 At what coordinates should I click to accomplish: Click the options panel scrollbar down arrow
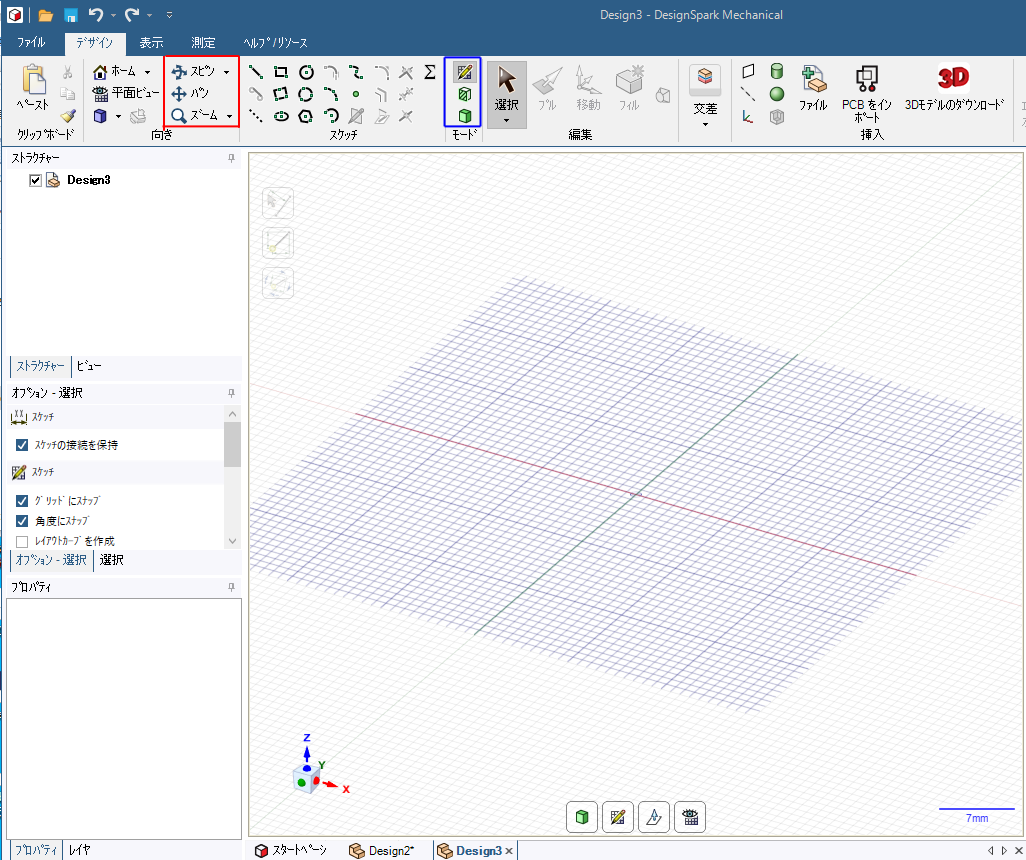tap(232, 541)
